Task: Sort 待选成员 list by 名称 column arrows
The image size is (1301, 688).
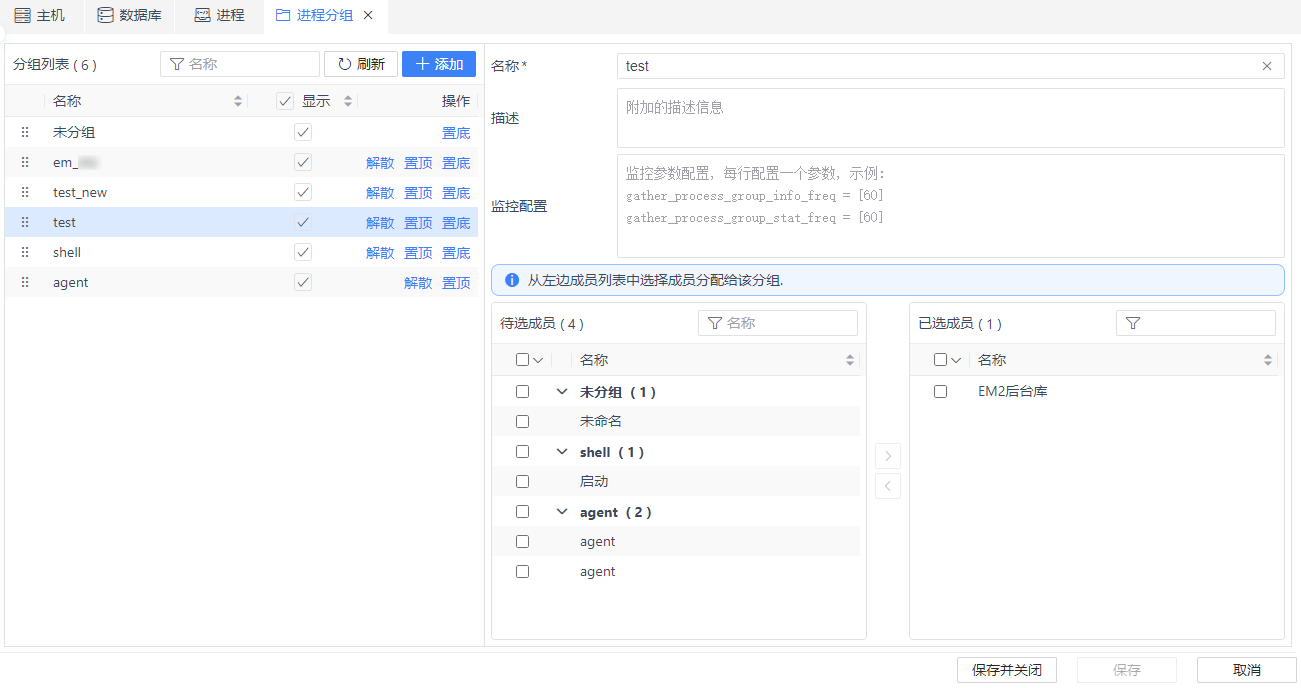Action: point(851,360)
